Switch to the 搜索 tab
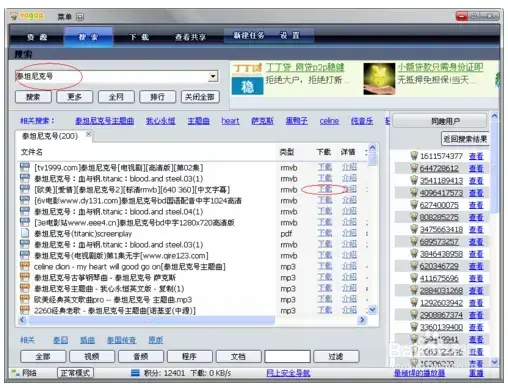The height and width of the screenshot is (388, 508). (88, 37)
